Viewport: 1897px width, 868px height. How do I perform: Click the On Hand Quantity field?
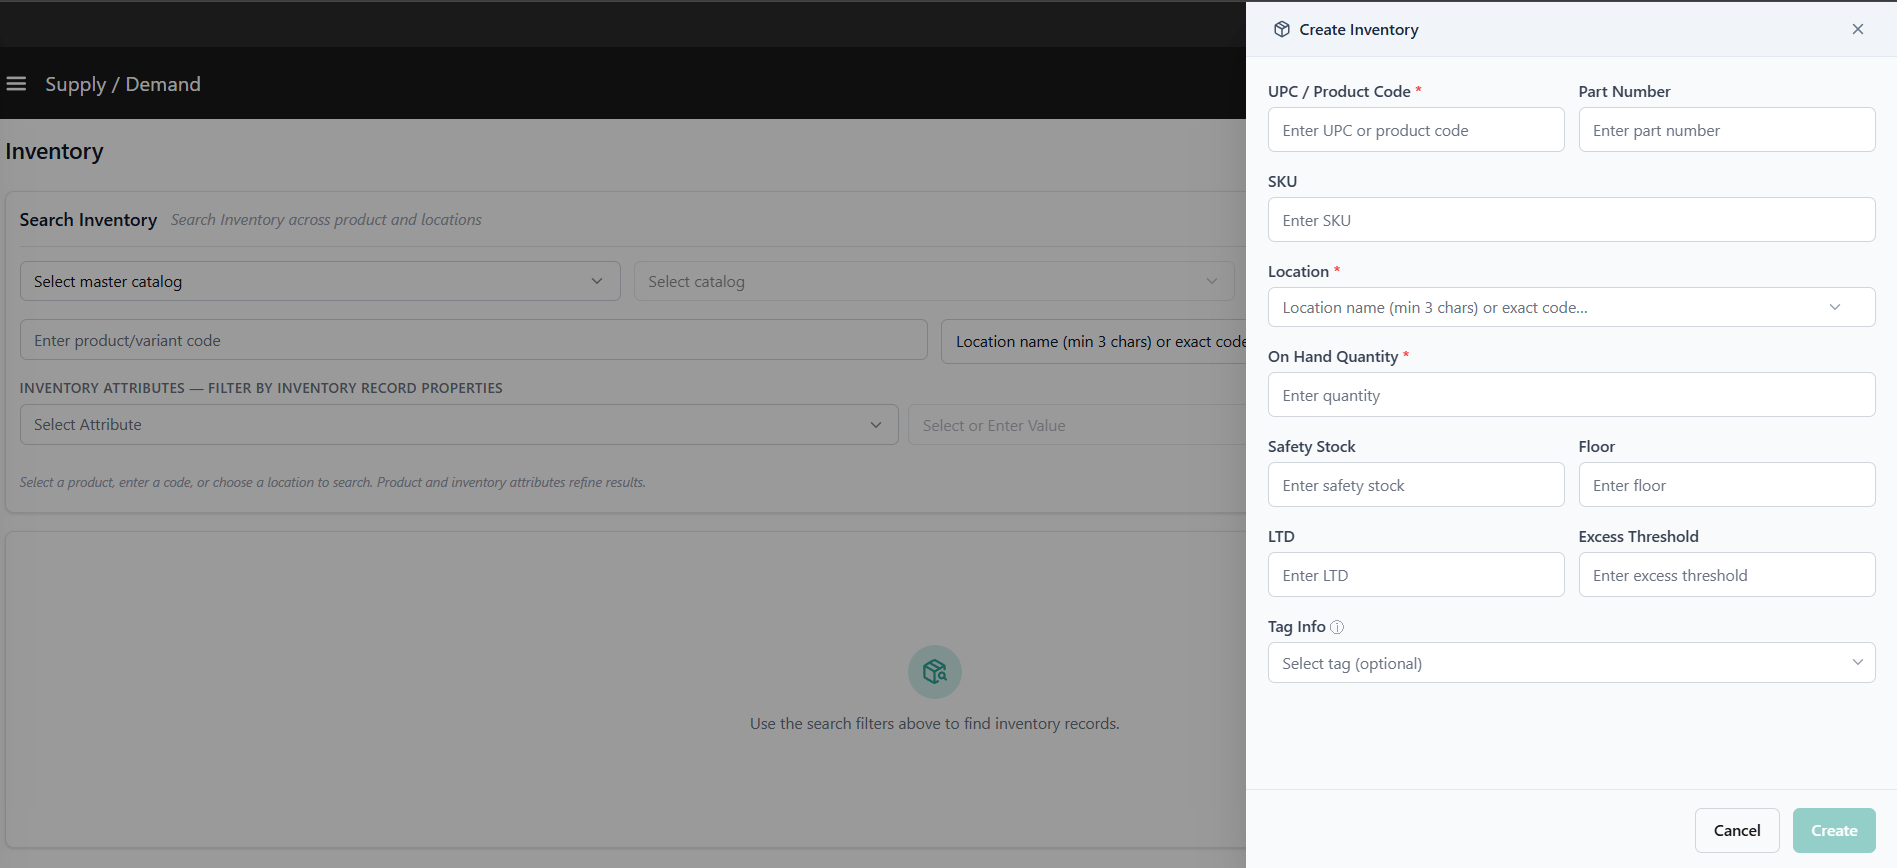1571,395
